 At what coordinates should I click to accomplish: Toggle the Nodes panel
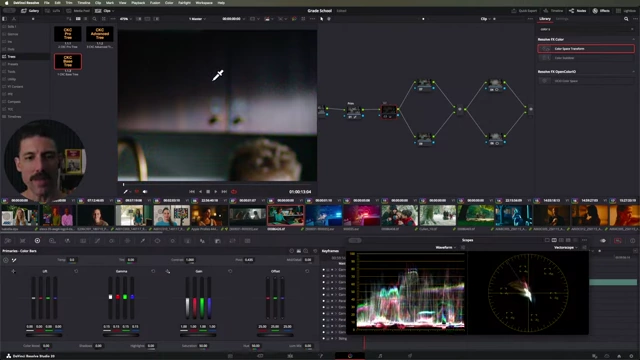[x=578, y=11]
